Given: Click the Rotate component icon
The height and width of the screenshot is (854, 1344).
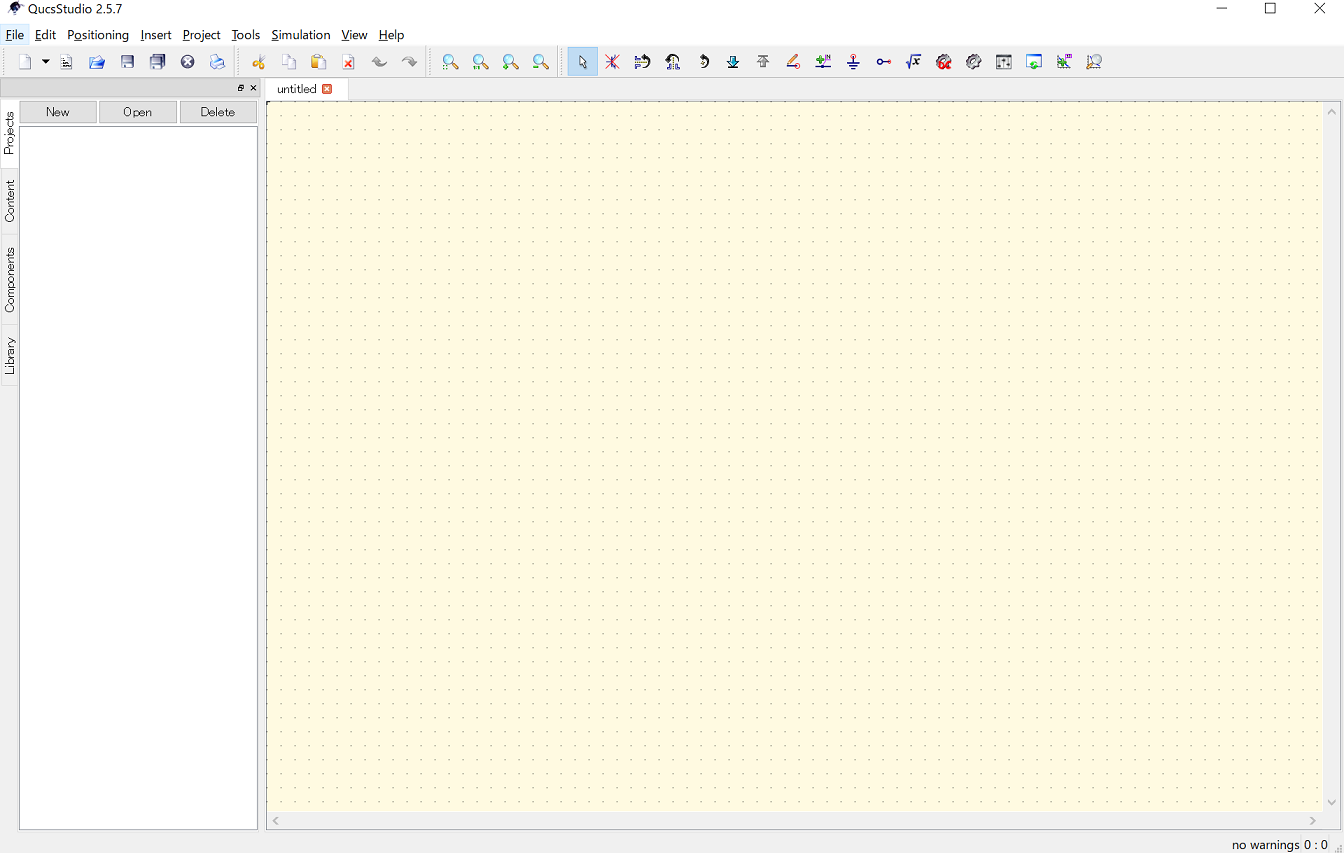Looking at the screenshot, I should [x=703, y=62].
